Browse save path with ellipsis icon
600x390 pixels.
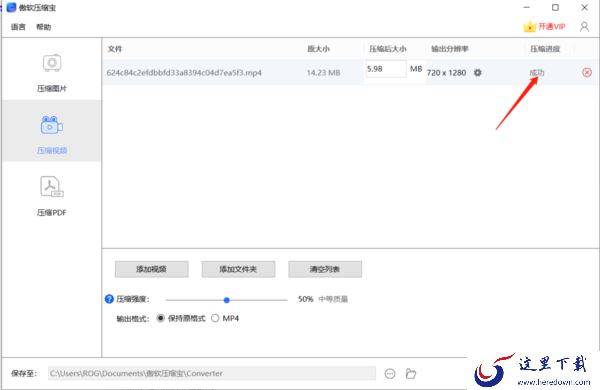[390, 373]
